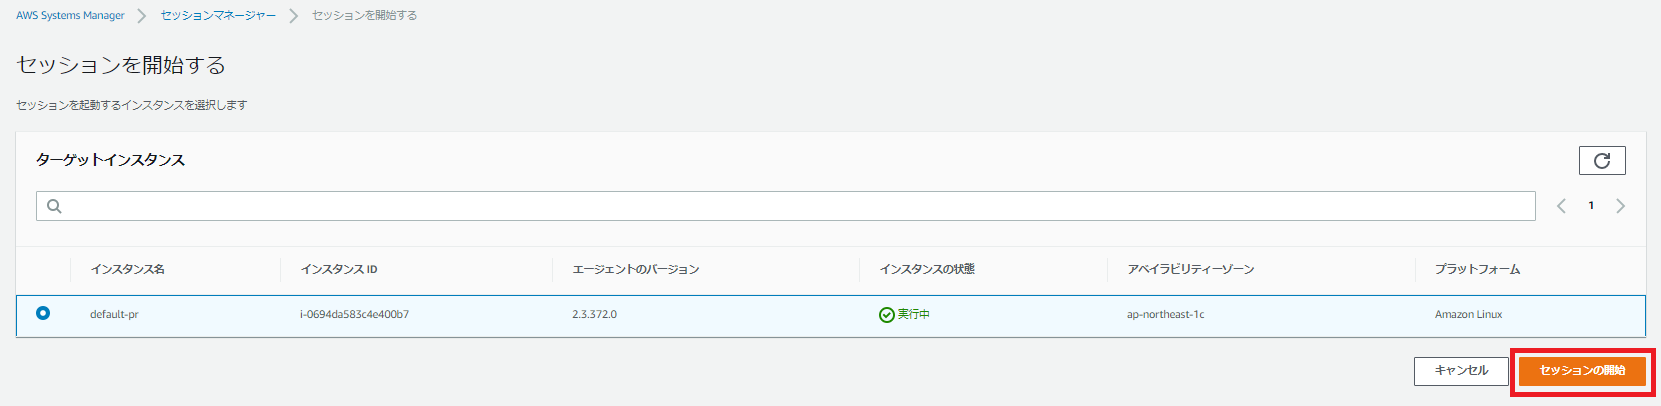Open the AWS Systems Manager breadcrumb link

click(70, 16)
